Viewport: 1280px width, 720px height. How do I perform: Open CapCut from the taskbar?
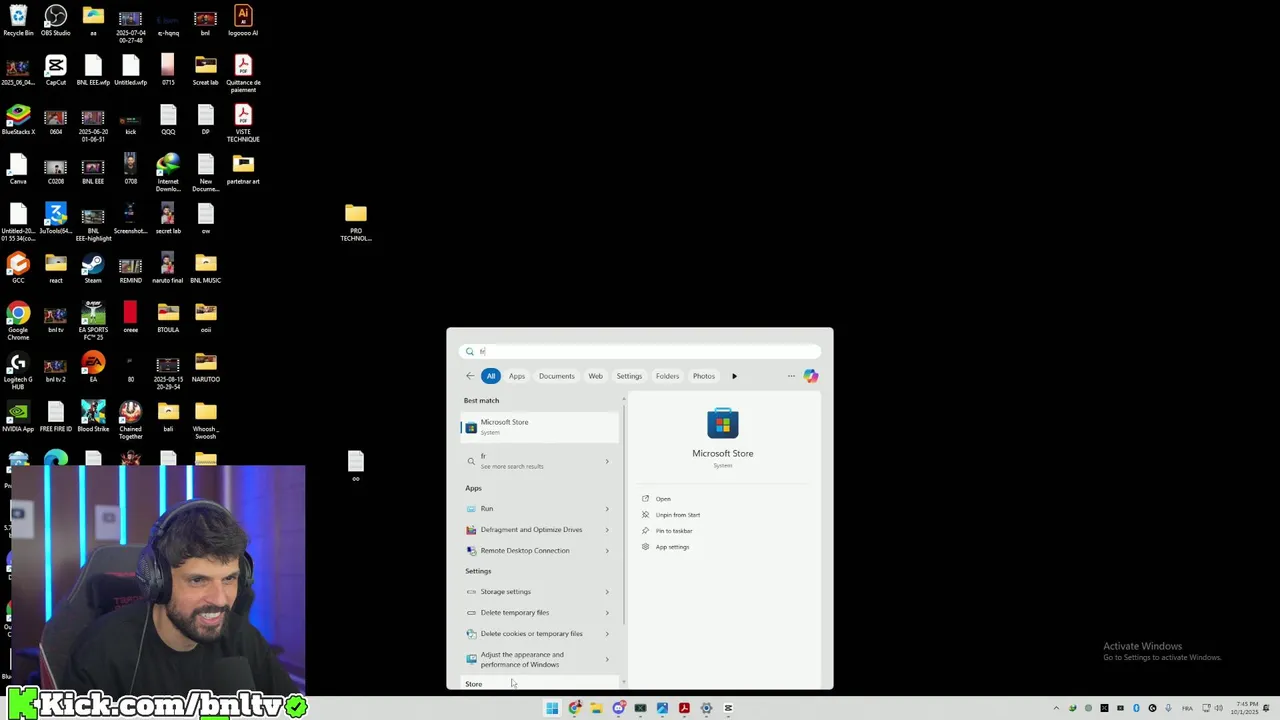pos(728,708)
